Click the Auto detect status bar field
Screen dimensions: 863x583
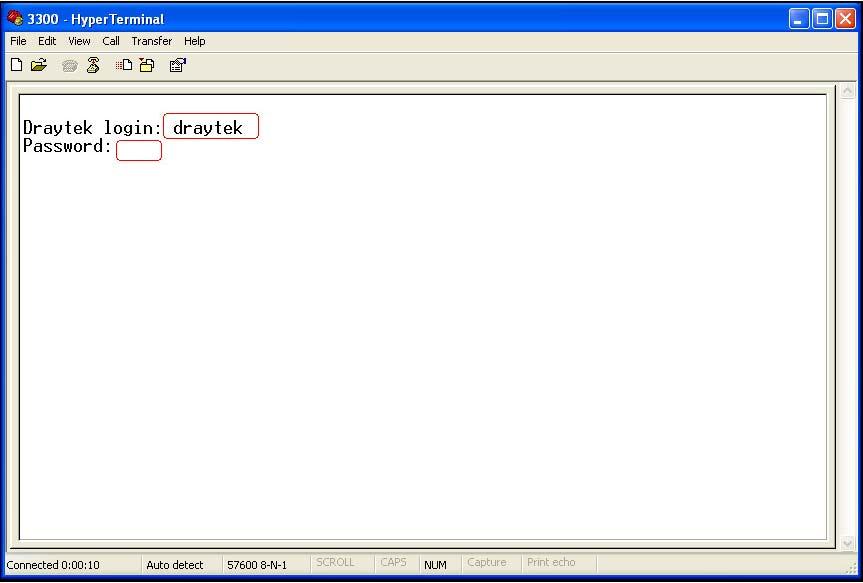(175, 565)
